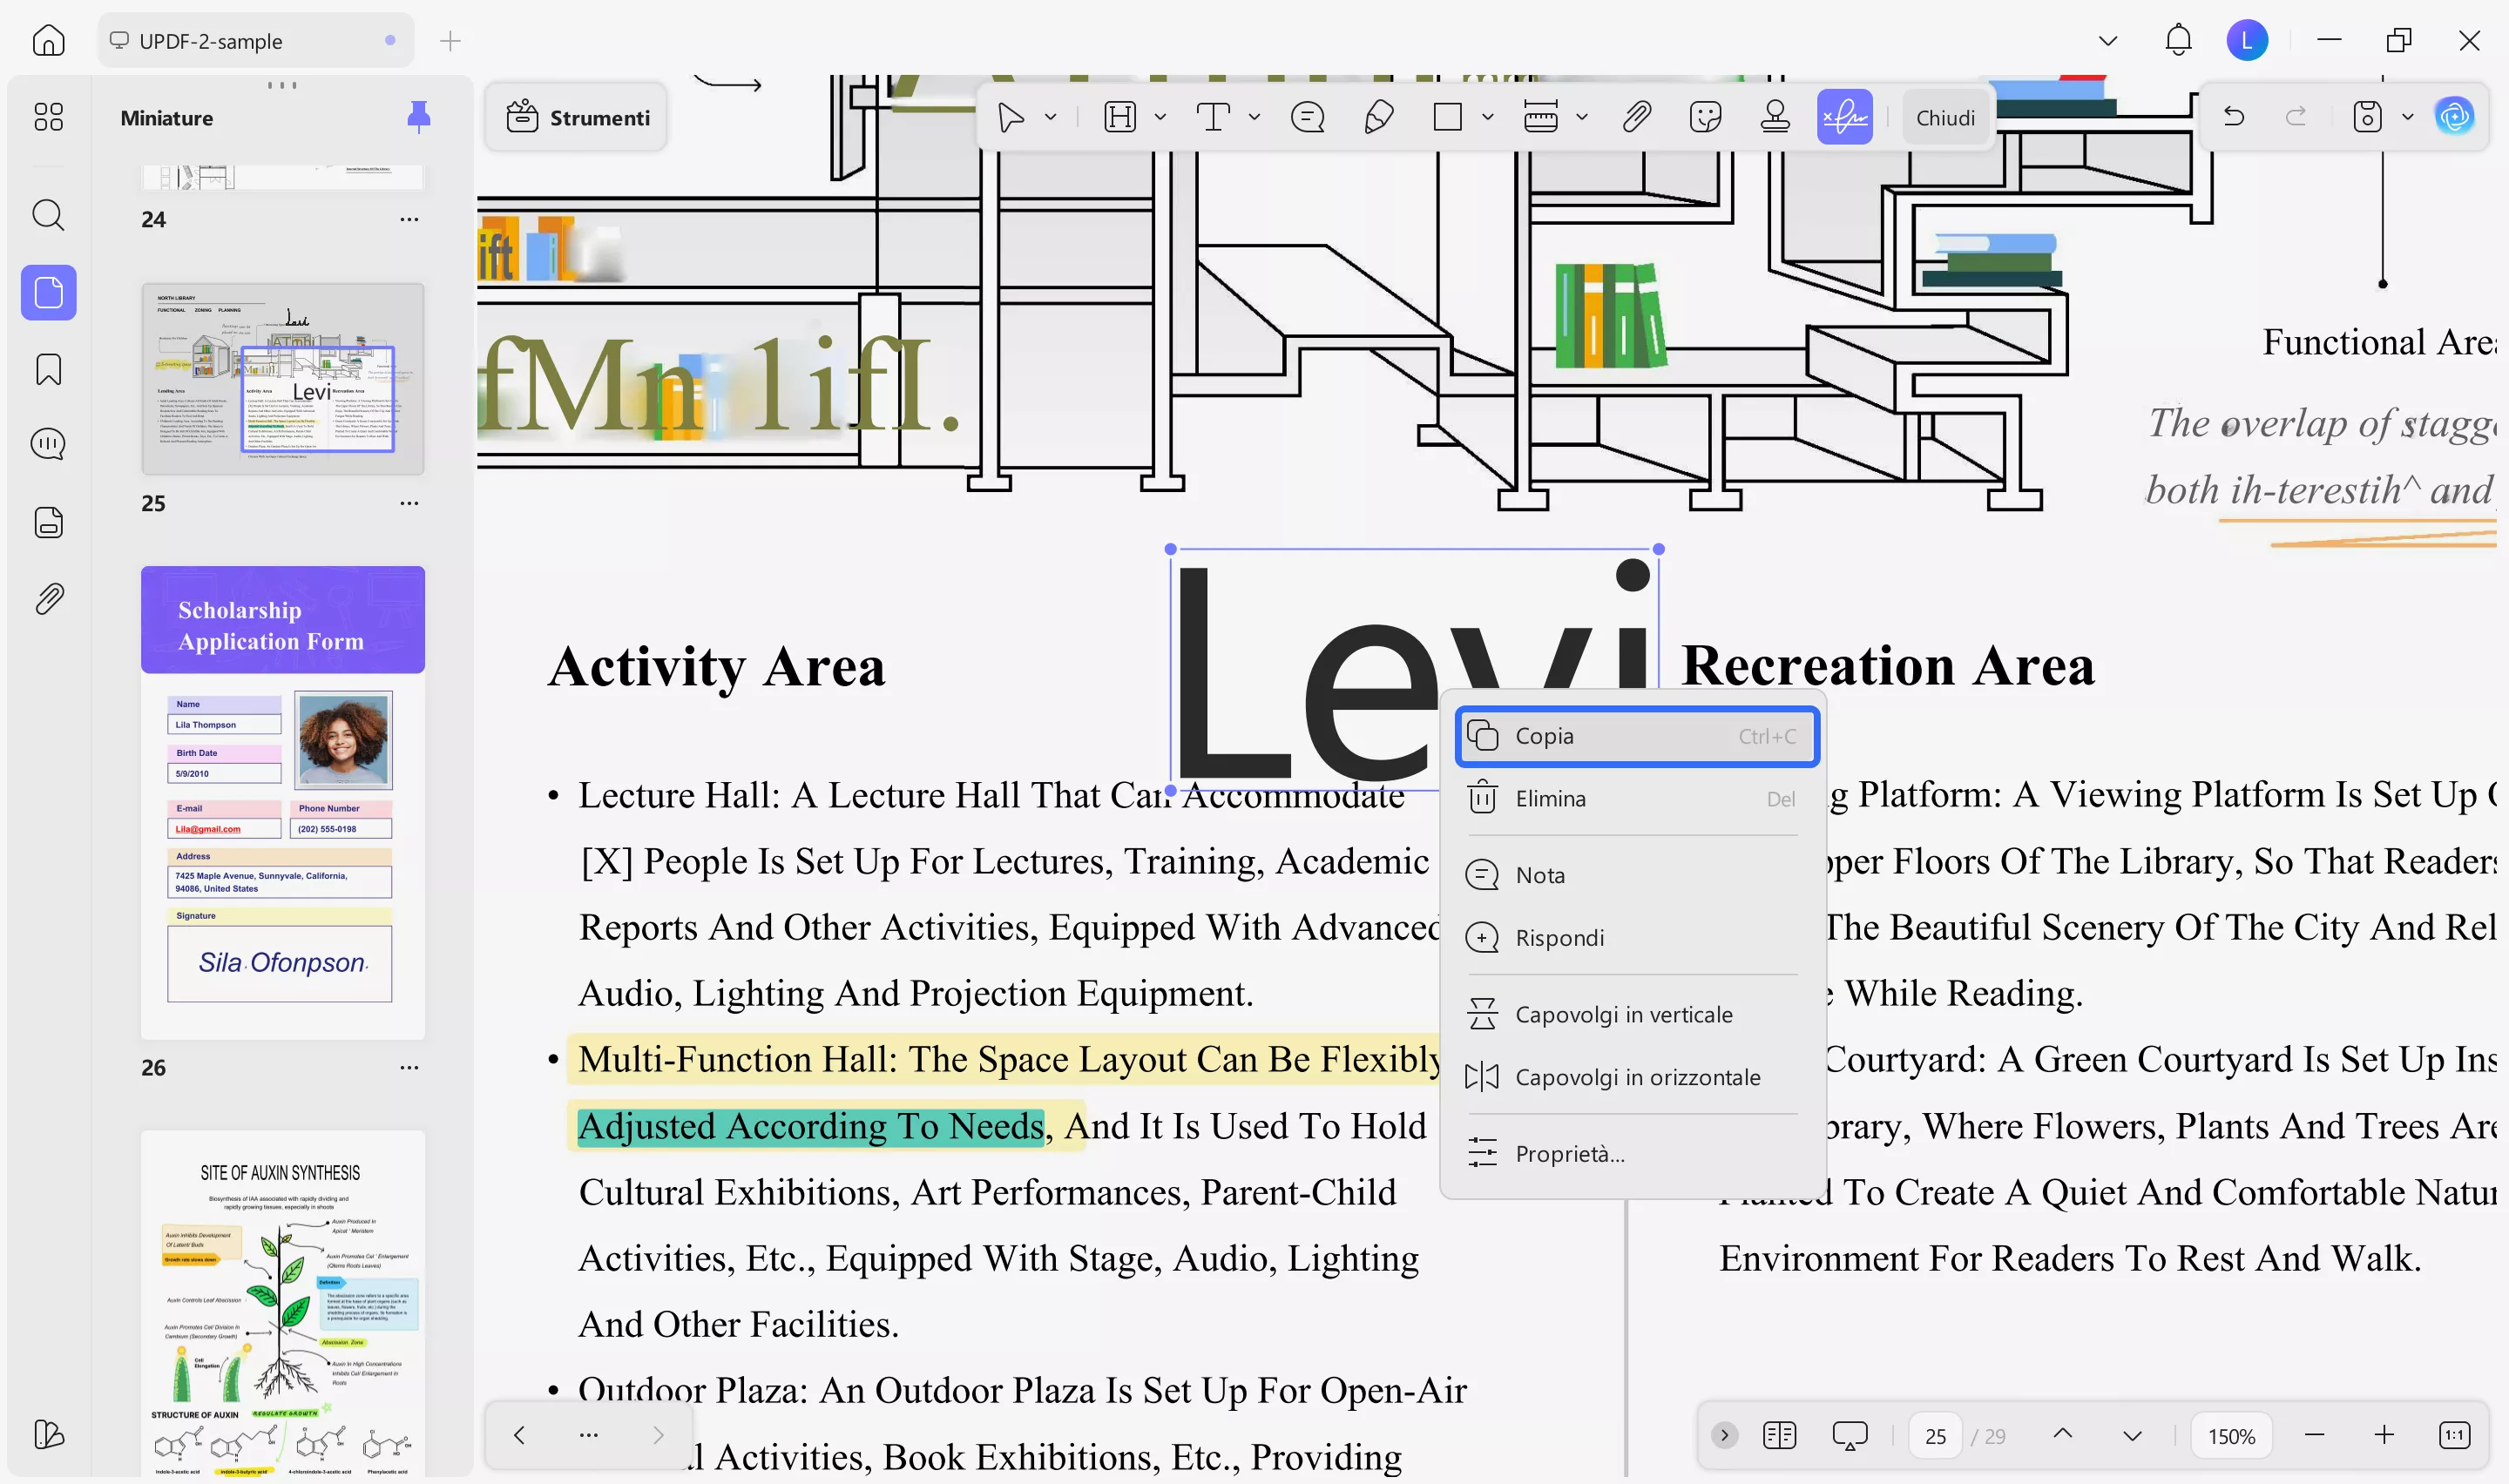
Task: Select the sticker tool icon
Action: (1704, 118)
